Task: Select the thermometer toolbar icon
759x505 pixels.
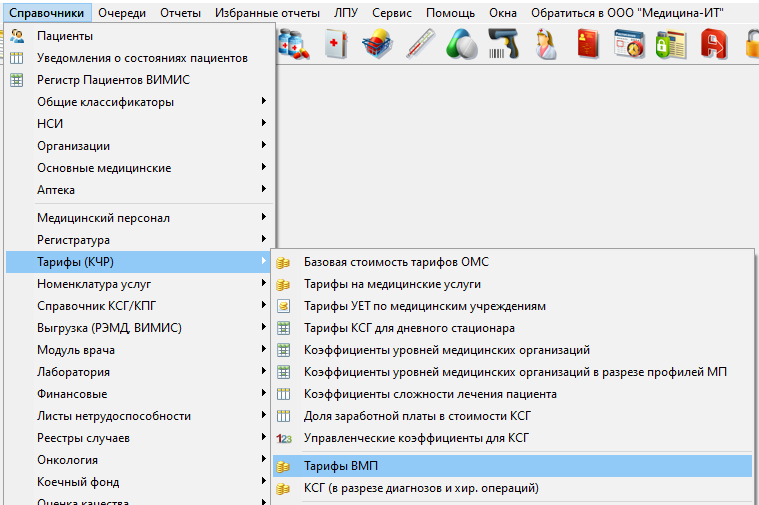Action: pyautogui.click(x=419, y=45)
